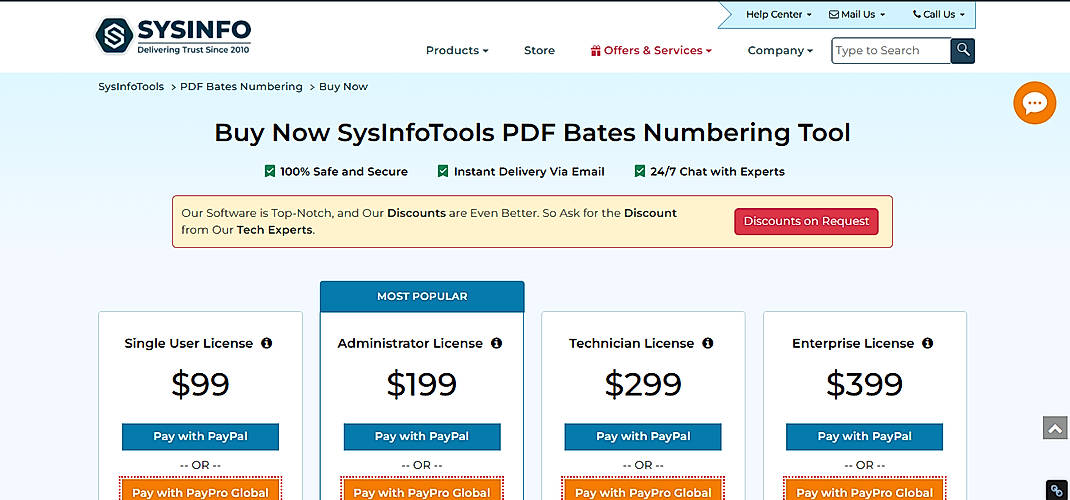Click 'Instant Delivery Via Email' text

[529, 172]
